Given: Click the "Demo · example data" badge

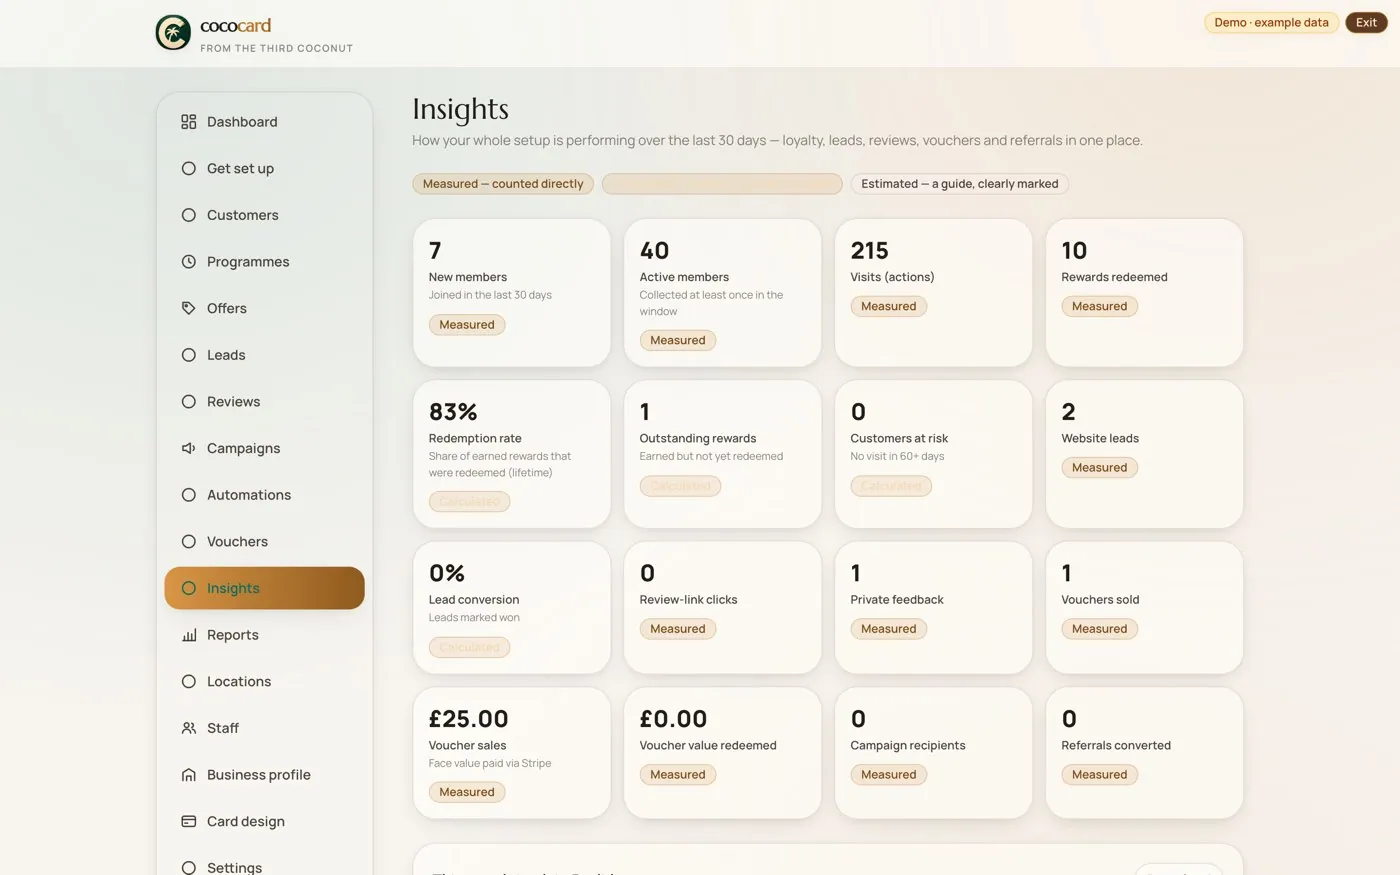Looking at the screenshot, I should coord(1271,22).
